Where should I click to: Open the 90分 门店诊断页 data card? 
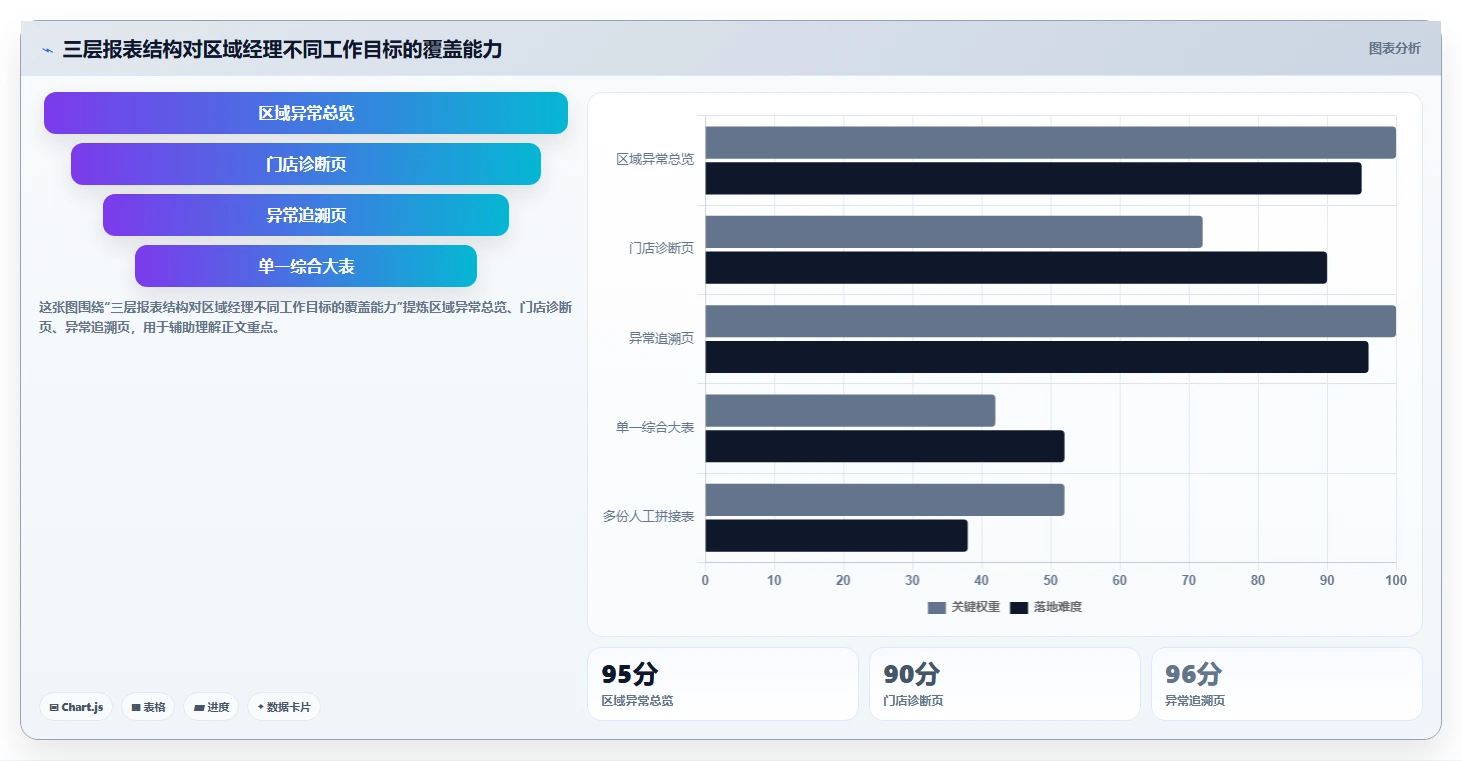pyautogui.click(x=1005, y=684)
